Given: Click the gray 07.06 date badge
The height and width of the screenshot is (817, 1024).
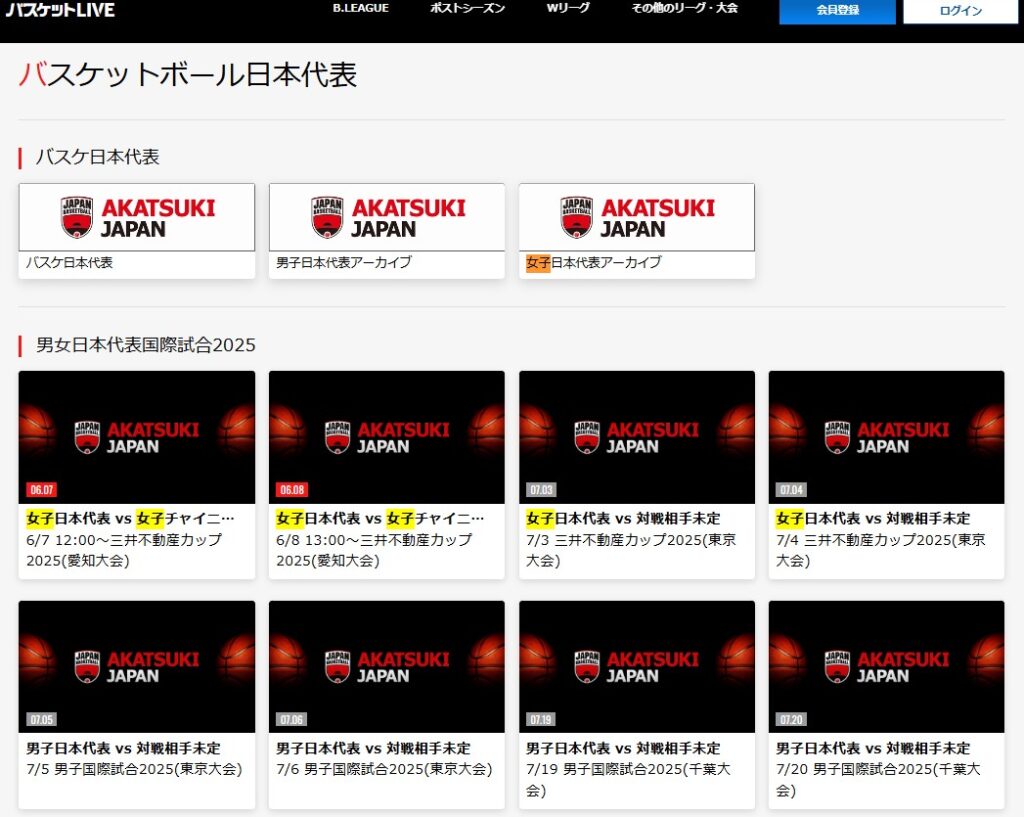Looking at the screenshot, I should click(x=292, y=720).
